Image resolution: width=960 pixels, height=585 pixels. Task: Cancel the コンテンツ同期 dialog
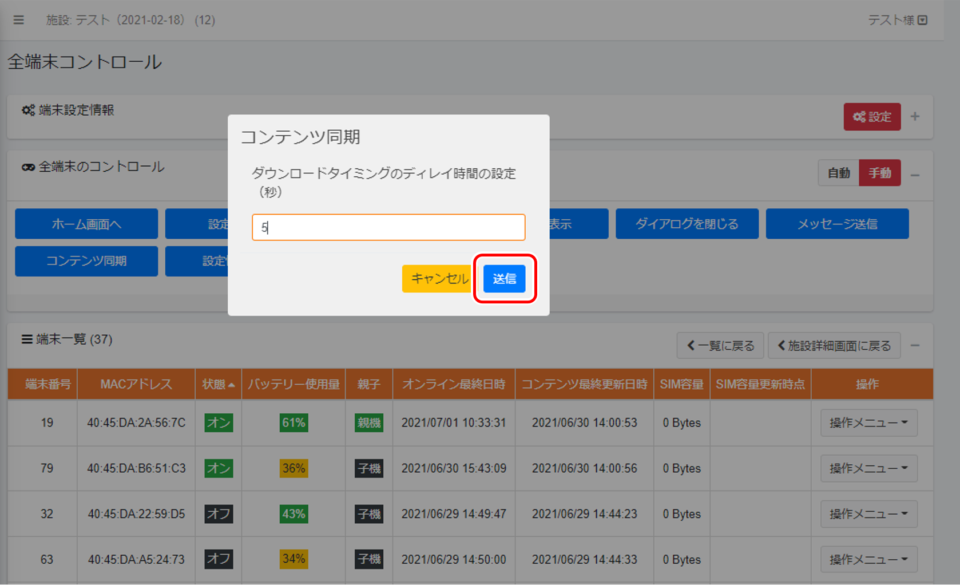440,279
